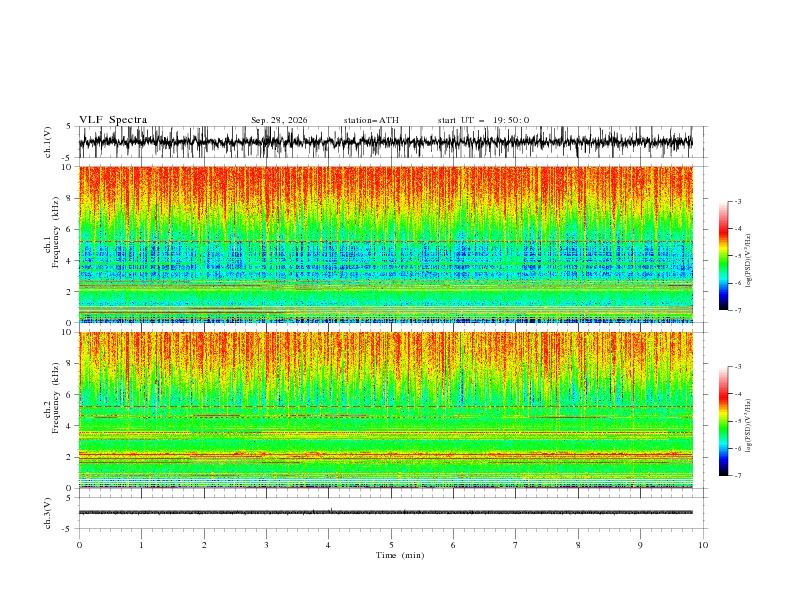The height and width of the screenshot is (612, 792).
Task: Click the ch.3(V) axis label
Action: (x=48, y=513)
